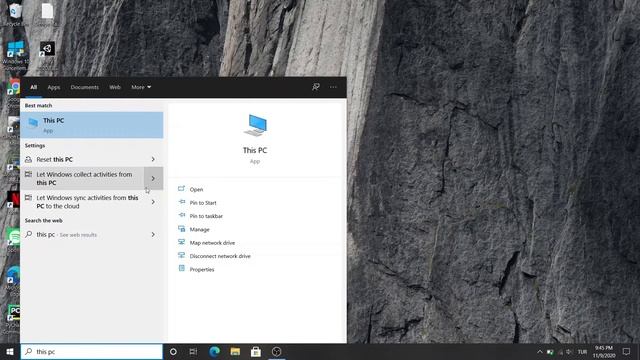Click the Pin to taskbar pin icon
The height and width of the screenshot is (360, 640).
(x=182, y=216)
